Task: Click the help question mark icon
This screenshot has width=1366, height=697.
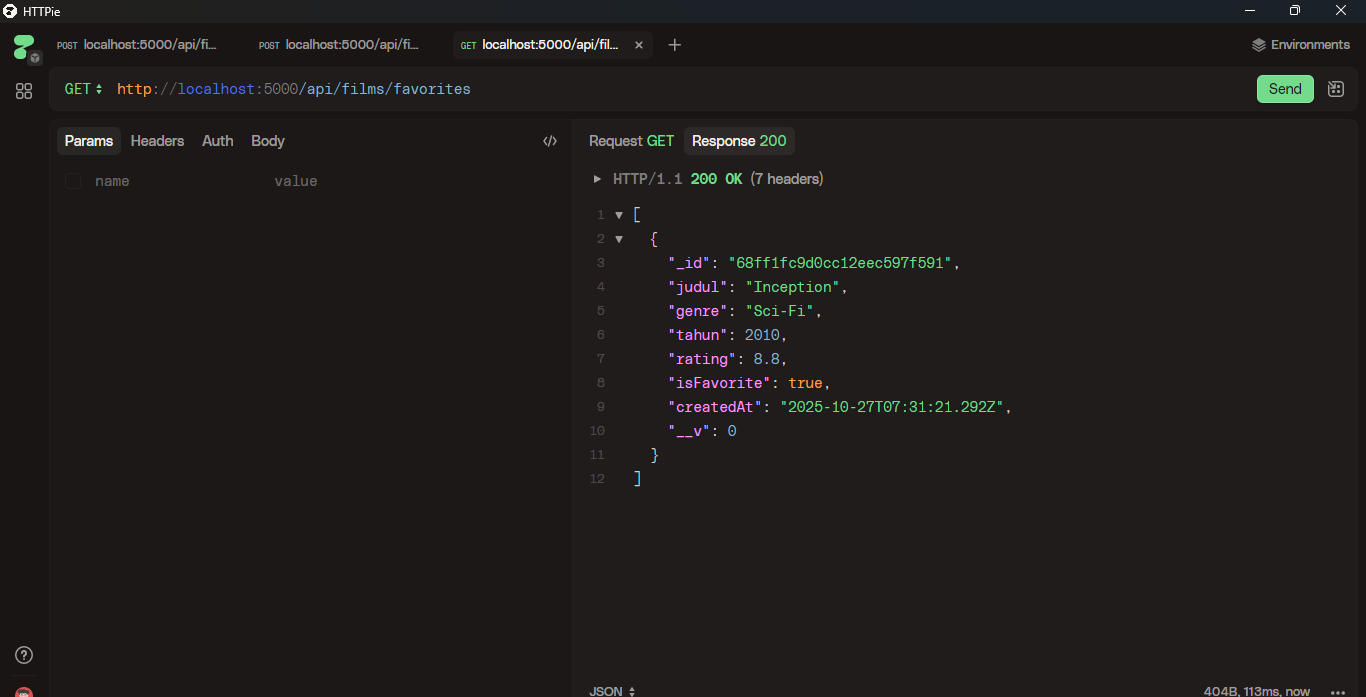Action: click(x=23, y=655)
